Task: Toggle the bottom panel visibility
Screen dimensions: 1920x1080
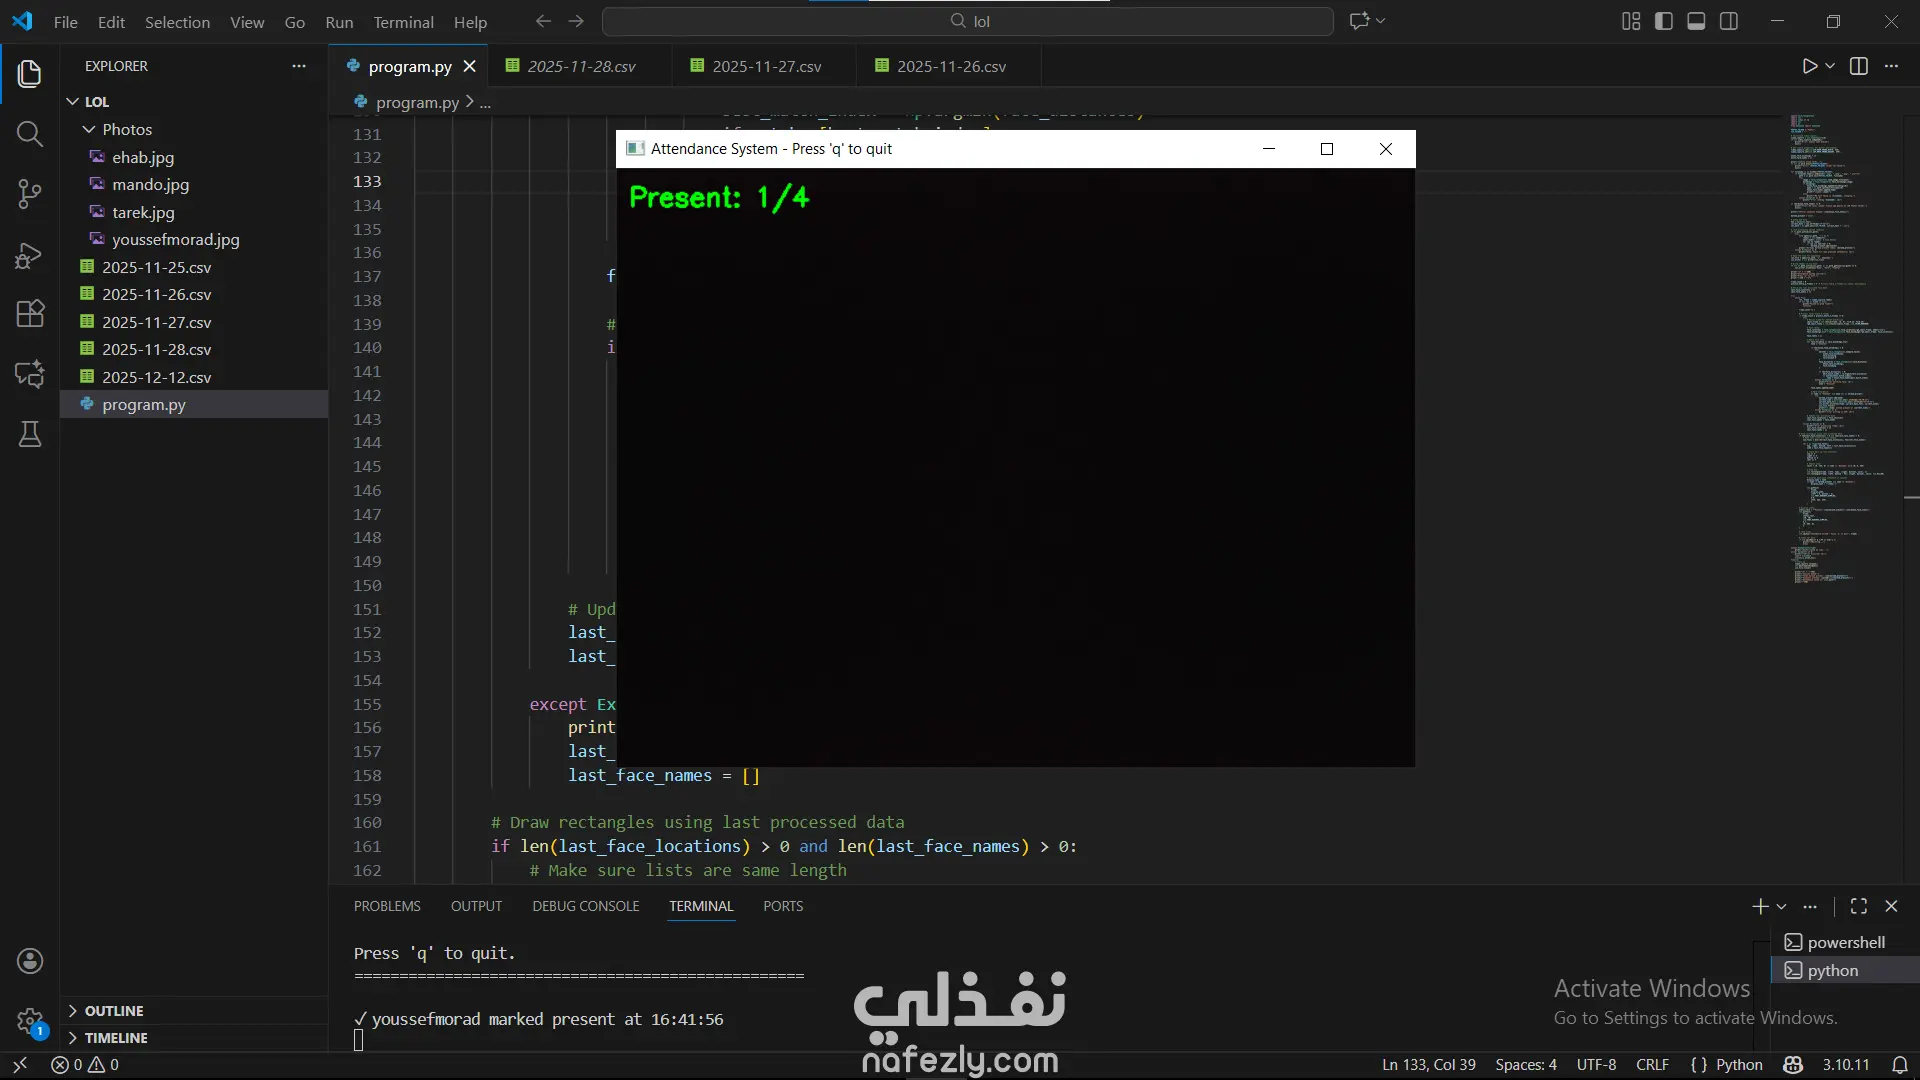Action: coord(1696,21)
